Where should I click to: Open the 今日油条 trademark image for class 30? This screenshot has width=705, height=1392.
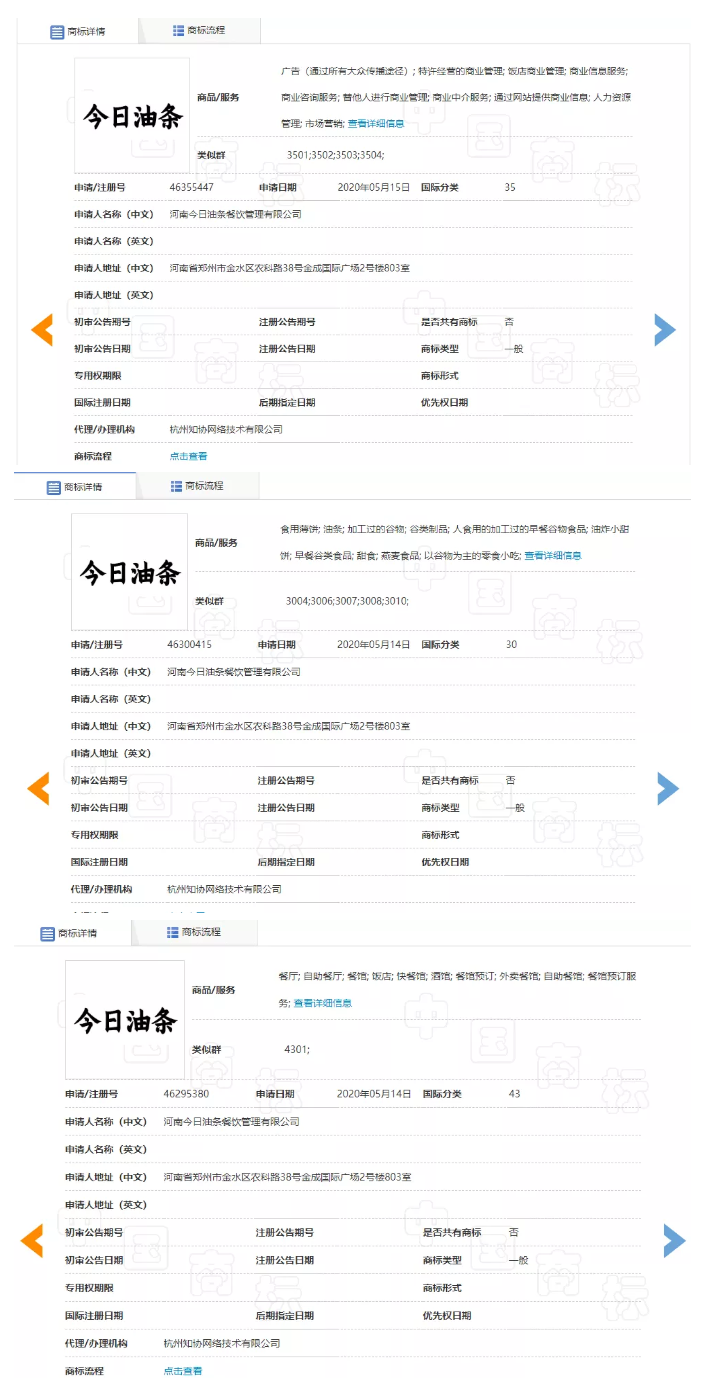coord(130,572)
